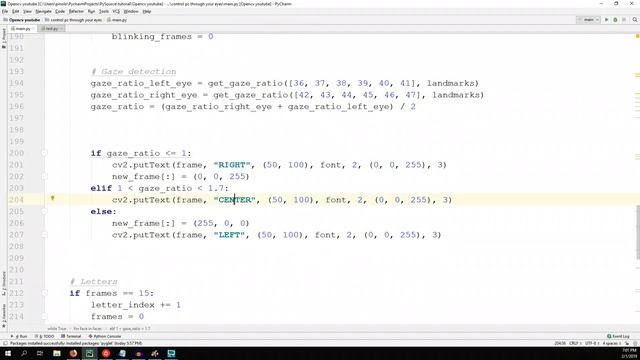Click the inspection status indicator above the scrollbar
The image size is (640, 360).
[x=637, y=36]
